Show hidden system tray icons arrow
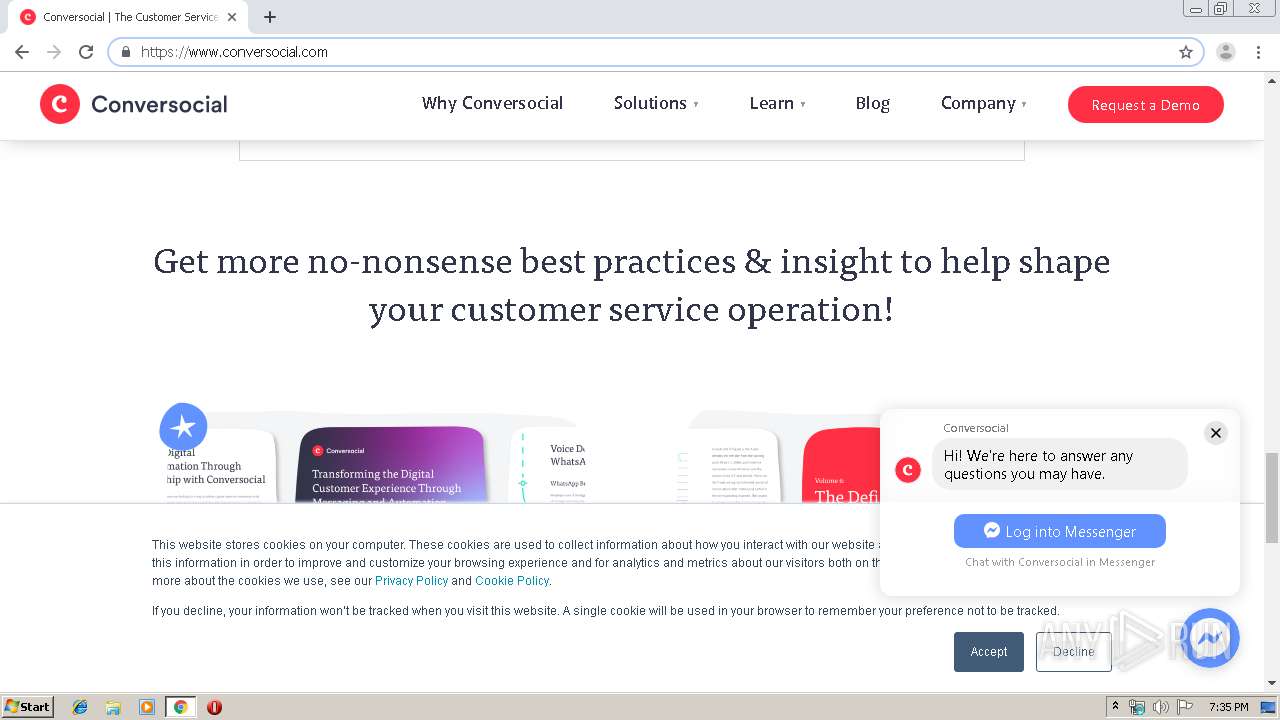 pos(1116,707)
